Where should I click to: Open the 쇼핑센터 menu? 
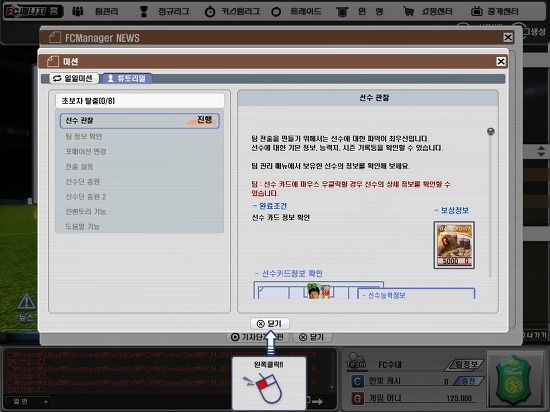pyautogui.click(x=428, y=12)
